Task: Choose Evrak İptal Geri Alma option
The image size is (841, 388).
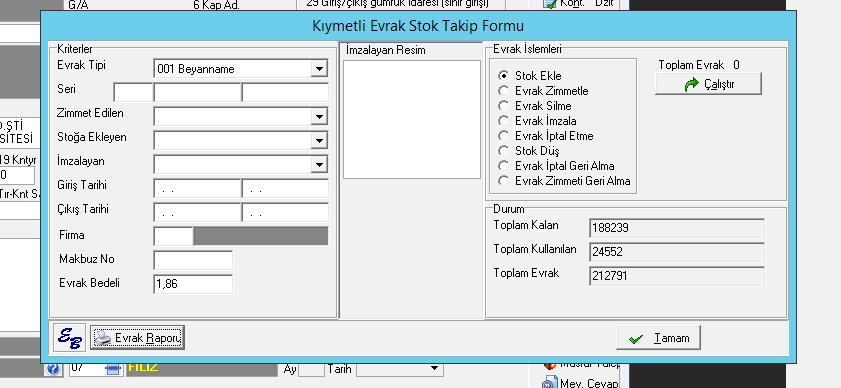Action: [504, 166]
